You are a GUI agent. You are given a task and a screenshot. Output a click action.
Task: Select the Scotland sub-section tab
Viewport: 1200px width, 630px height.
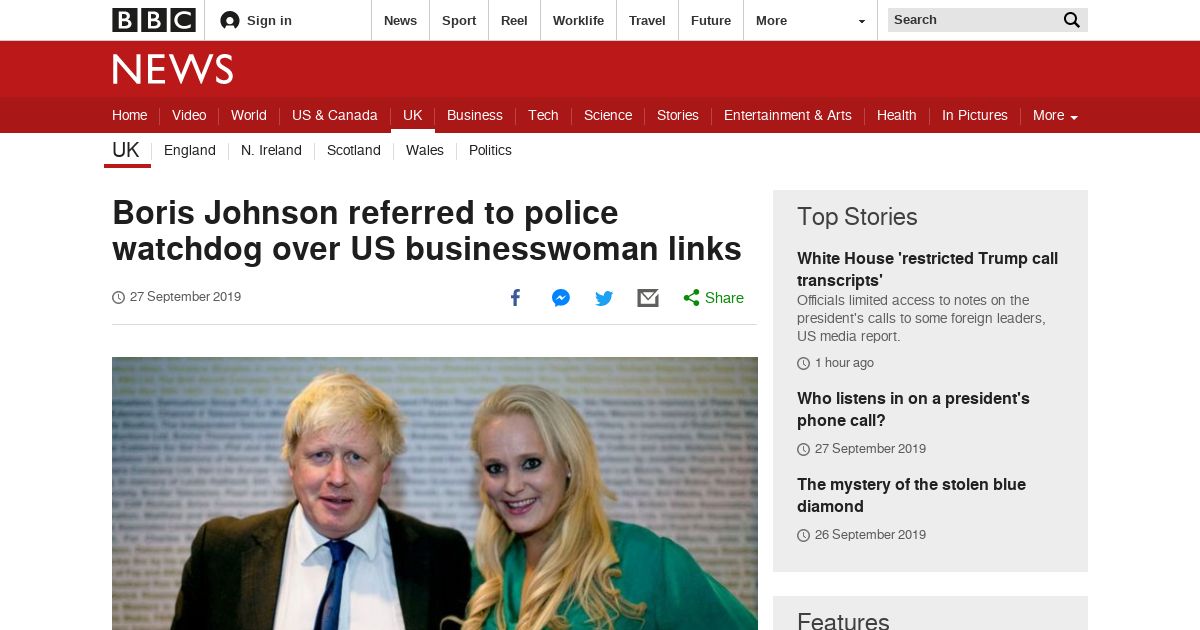point(354,150)
